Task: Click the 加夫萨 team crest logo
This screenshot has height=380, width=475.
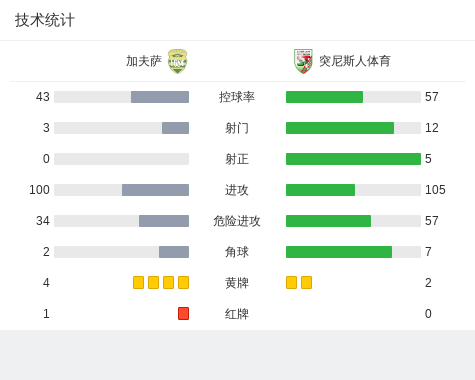Action: click(x=177, y=61)
